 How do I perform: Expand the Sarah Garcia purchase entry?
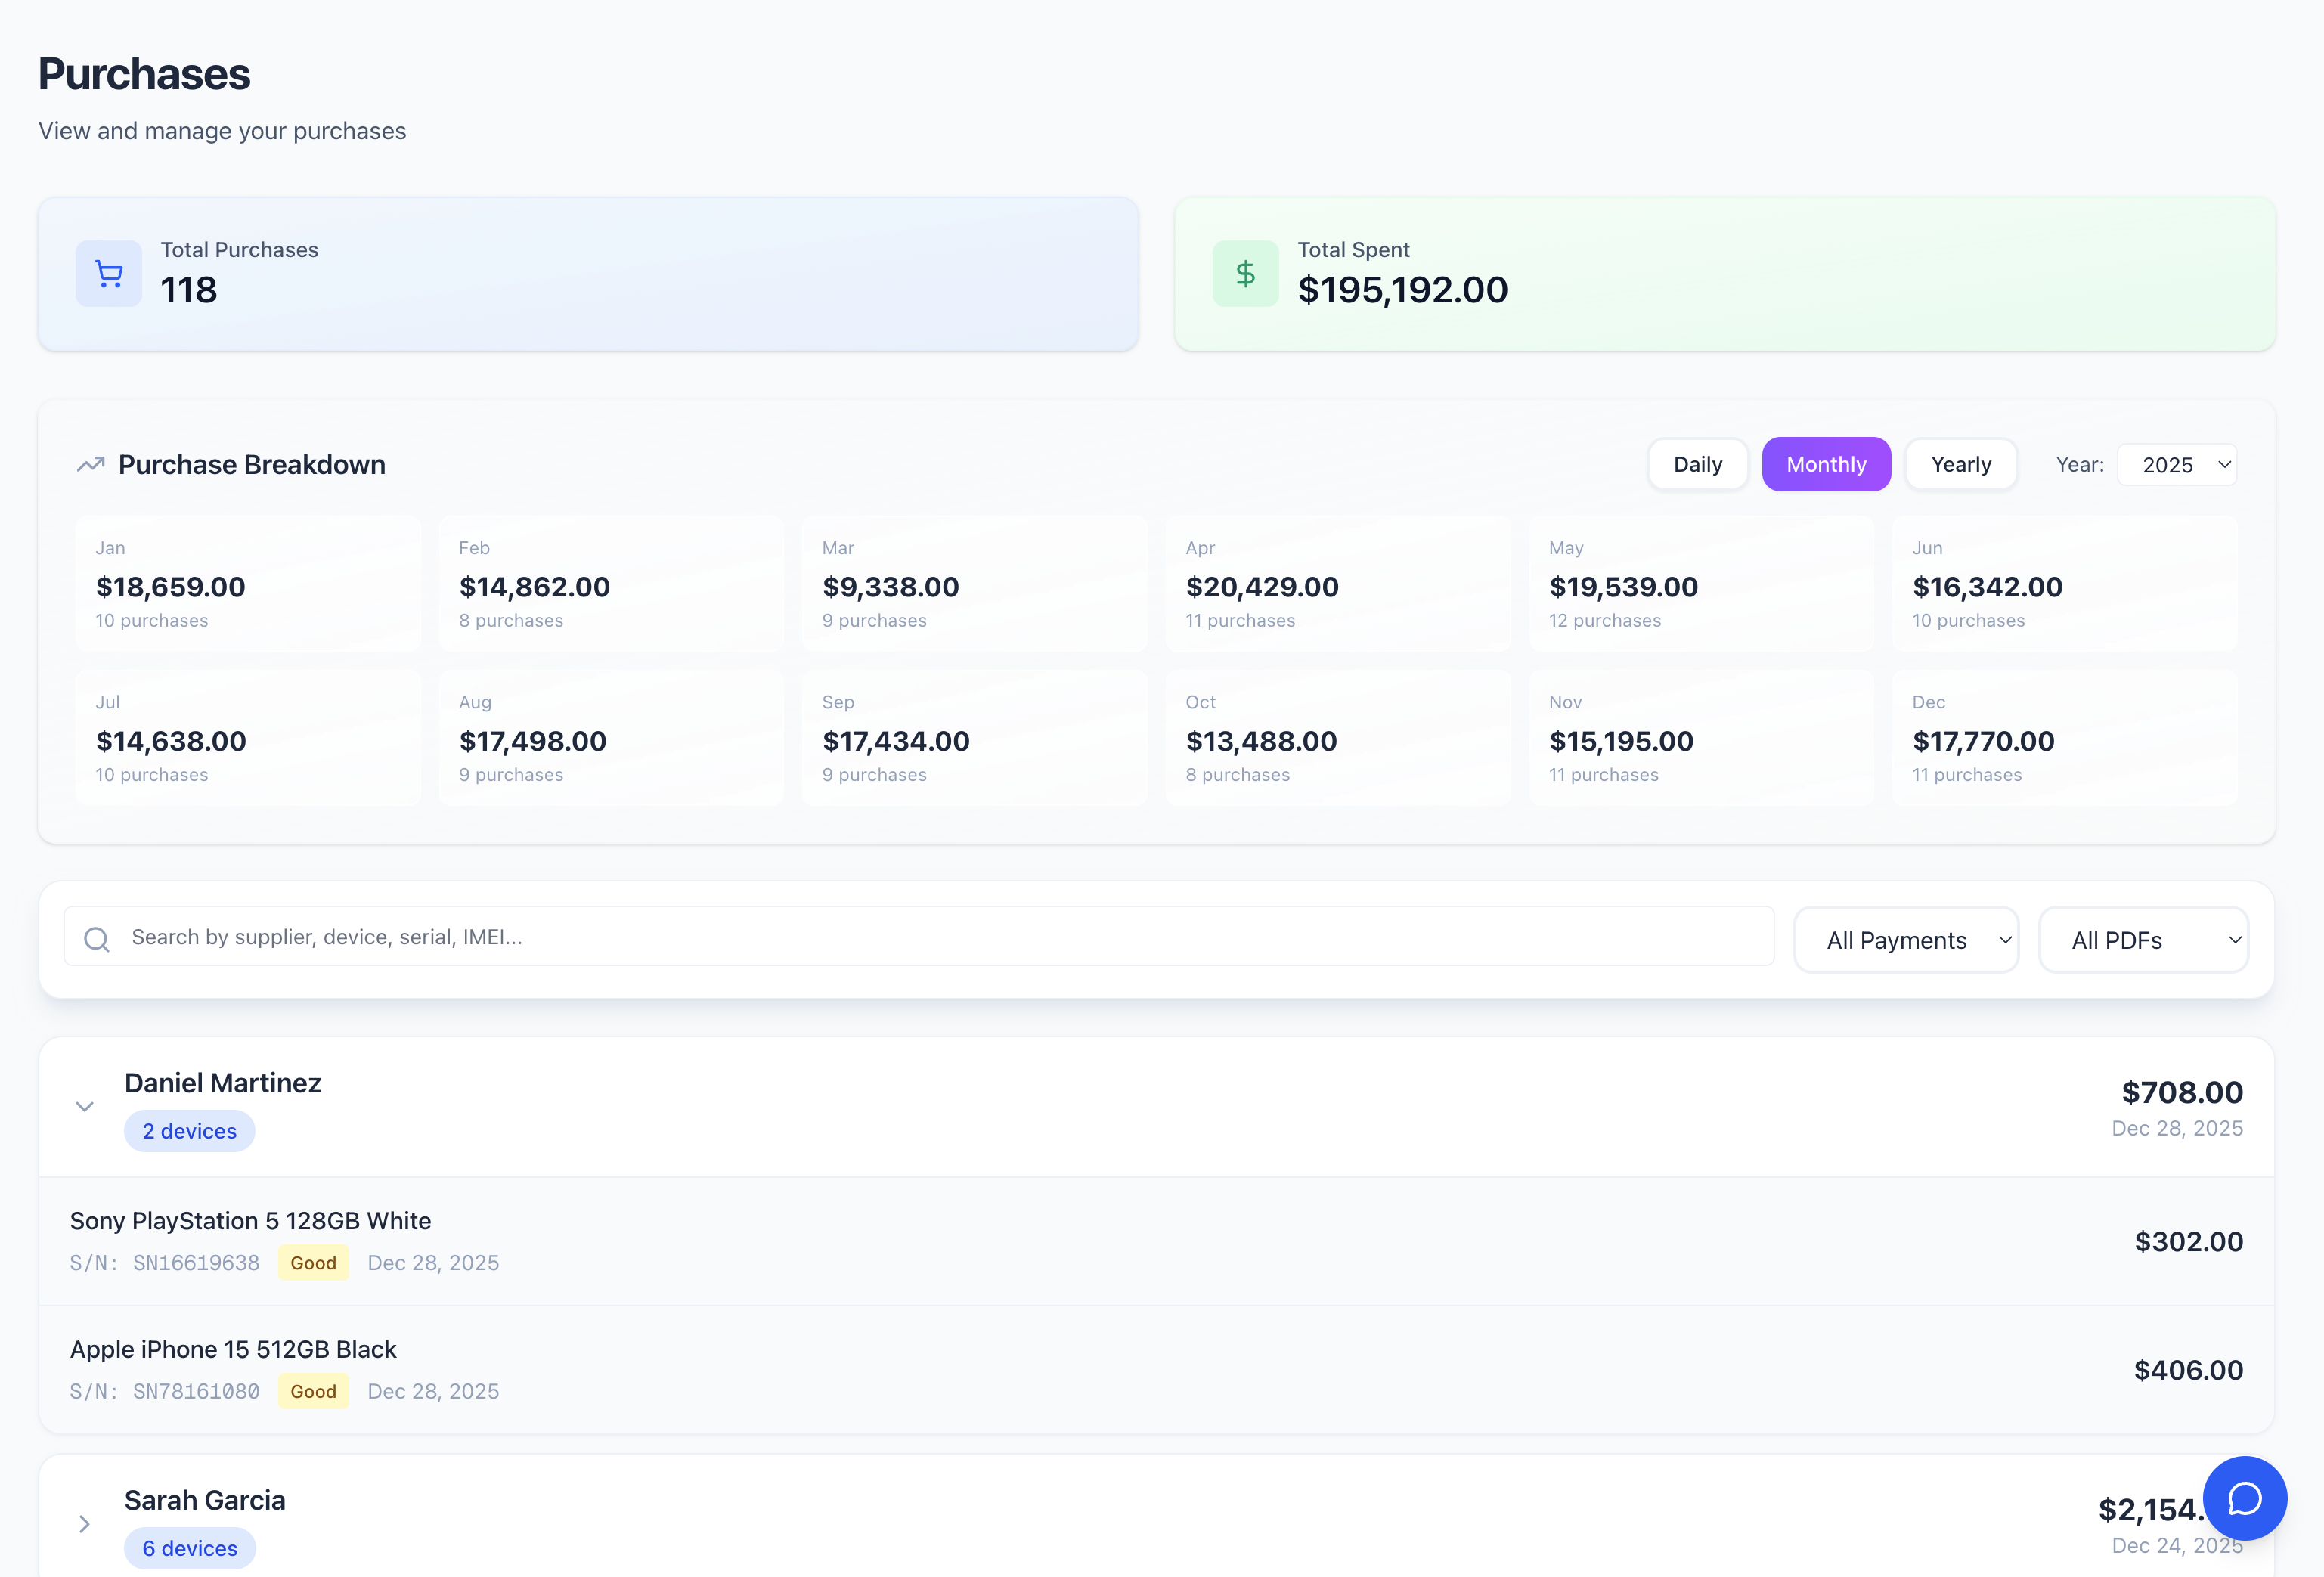pyautogui.click(x=84, y=1524)
